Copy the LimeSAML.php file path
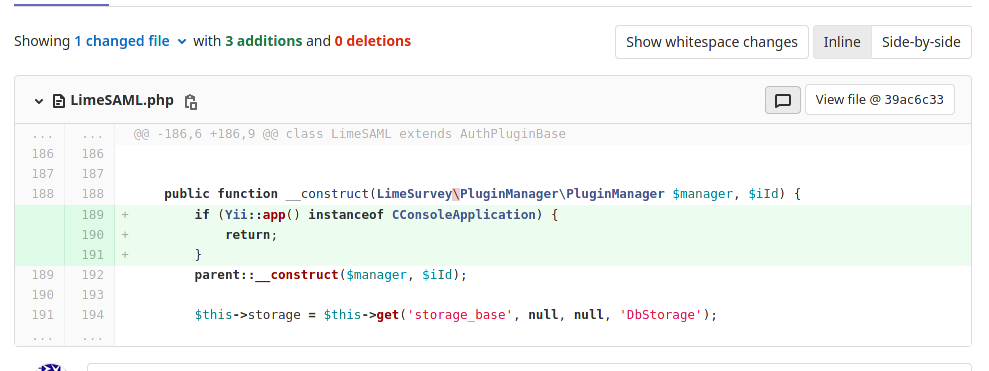 pos(191,101)
